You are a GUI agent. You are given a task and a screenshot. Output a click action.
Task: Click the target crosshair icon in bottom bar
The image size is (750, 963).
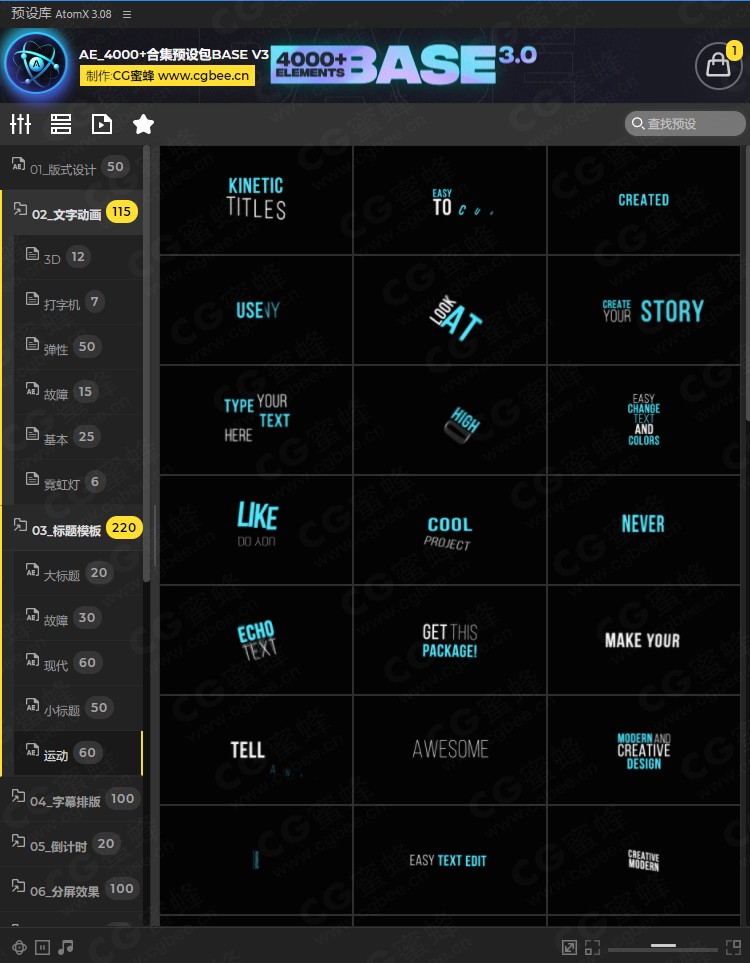click(19, 947)
